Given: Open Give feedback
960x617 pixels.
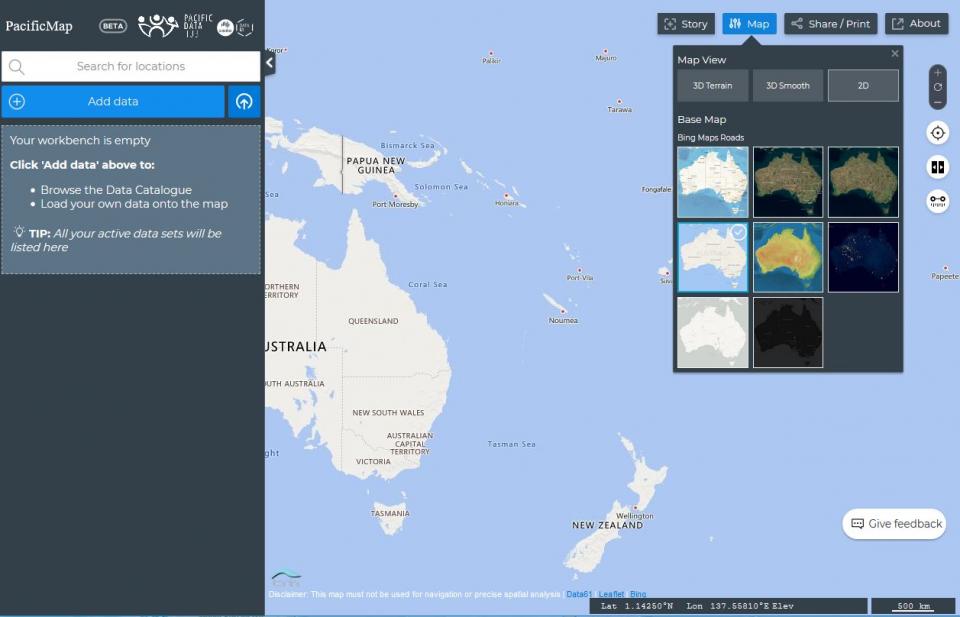Looking at the screenshot, I should pos(893,523).
